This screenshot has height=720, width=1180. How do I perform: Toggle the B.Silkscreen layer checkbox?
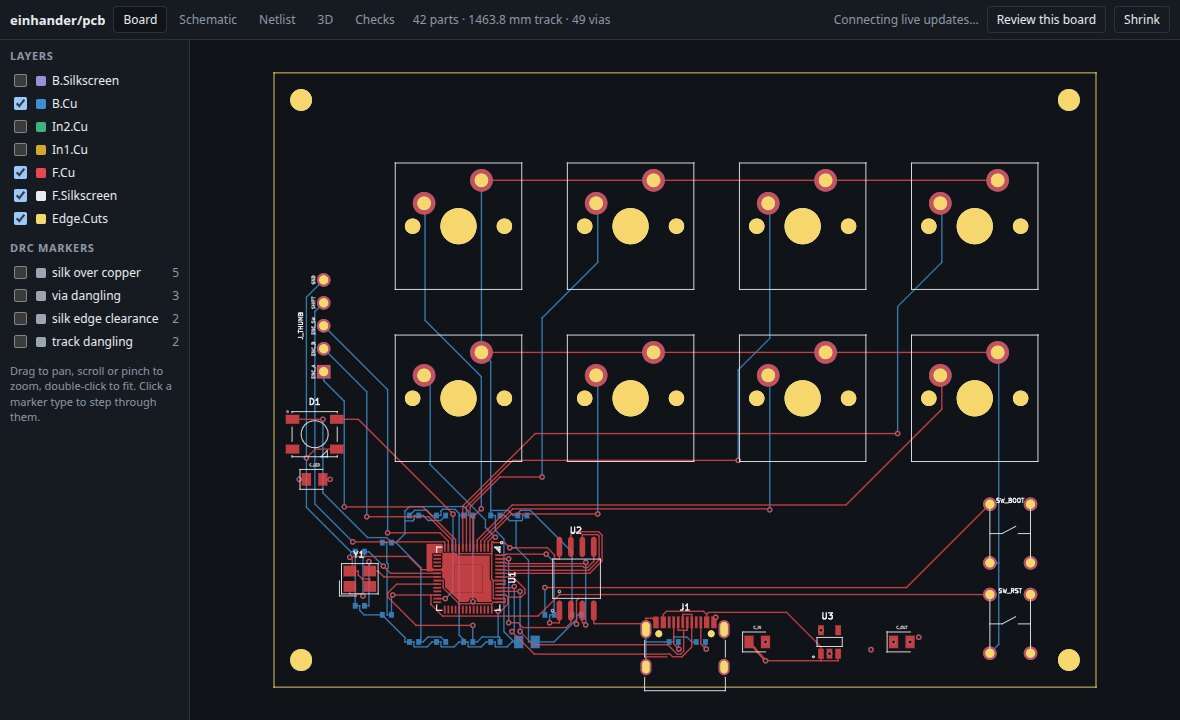tap(20, 81)
